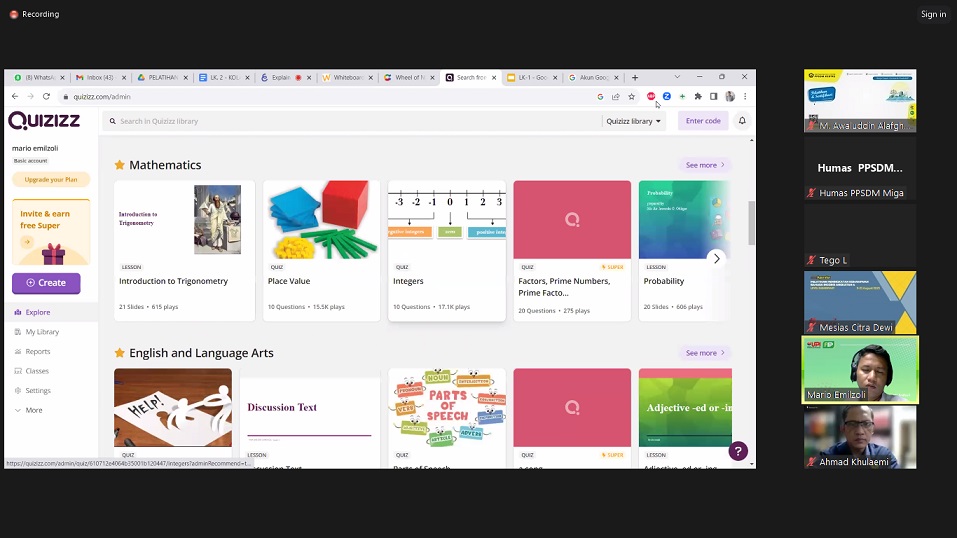Open the Probability lesson card
The width and height of the screenshot is (957, 538).
tap(685, 250)
